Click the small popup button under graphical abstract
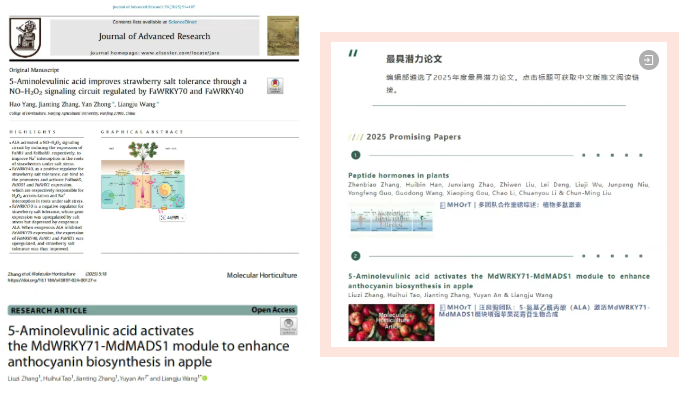 [172, 217]
